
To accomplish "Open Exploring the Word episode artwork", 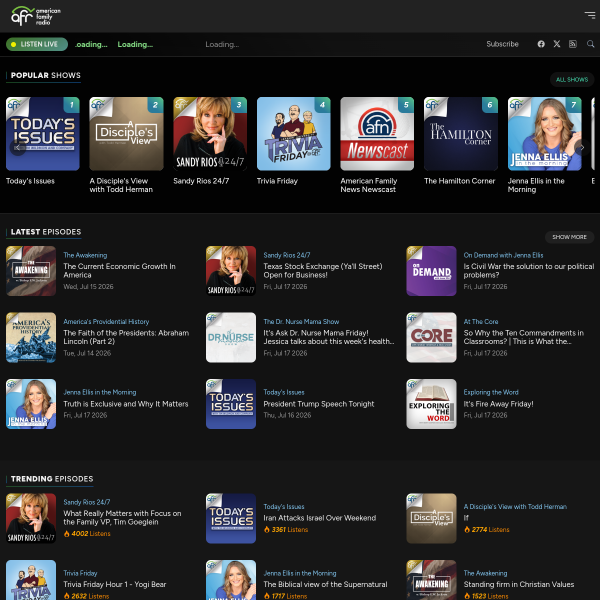I will pos(431,404).
